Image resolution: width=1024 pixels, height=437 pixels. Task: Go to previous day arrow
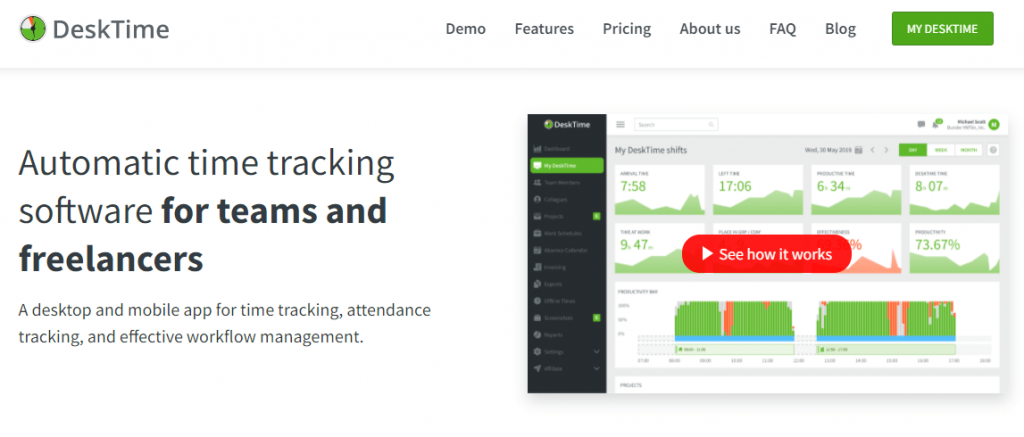(x=872, y=150)
